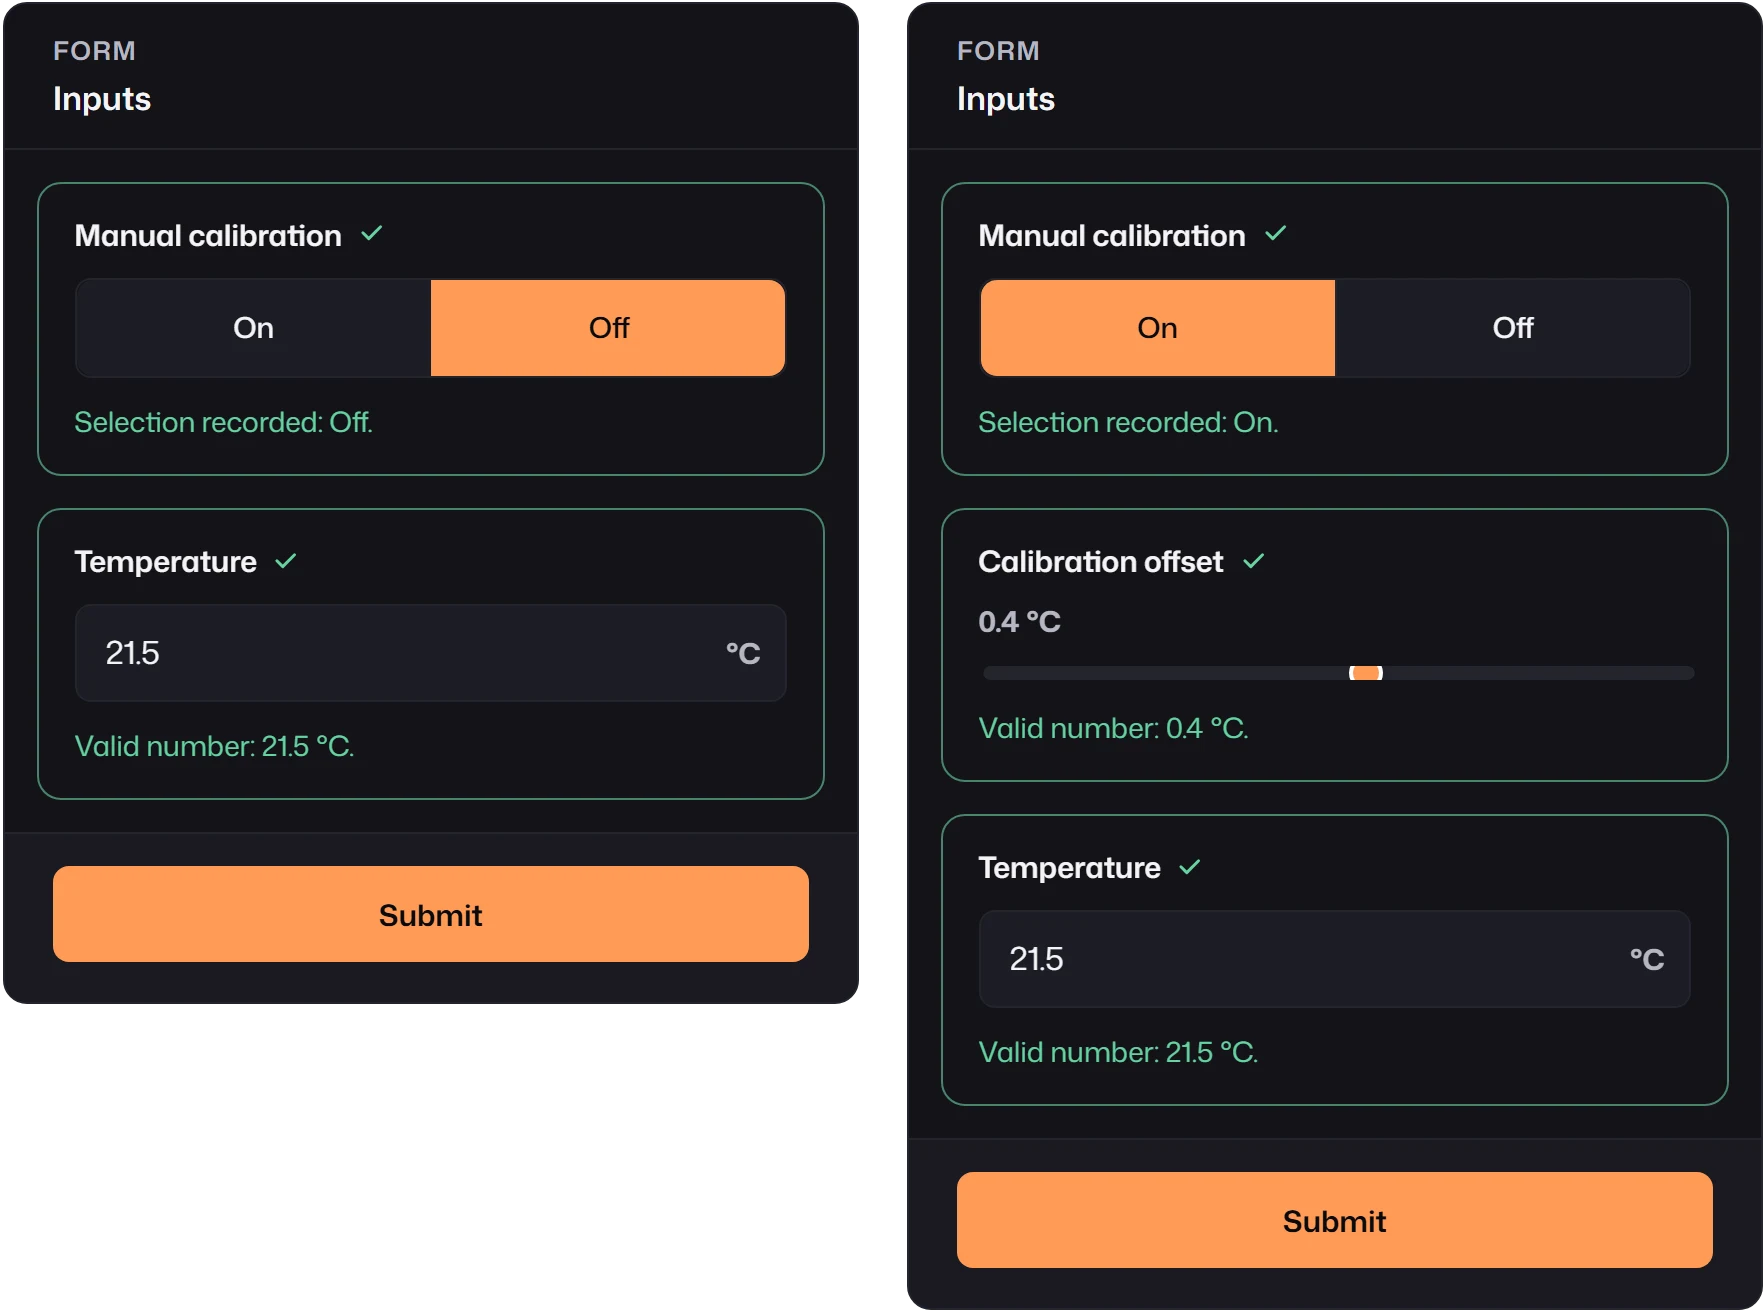Click the °C unit in right Temperature field

click(x=1647, y=960)
